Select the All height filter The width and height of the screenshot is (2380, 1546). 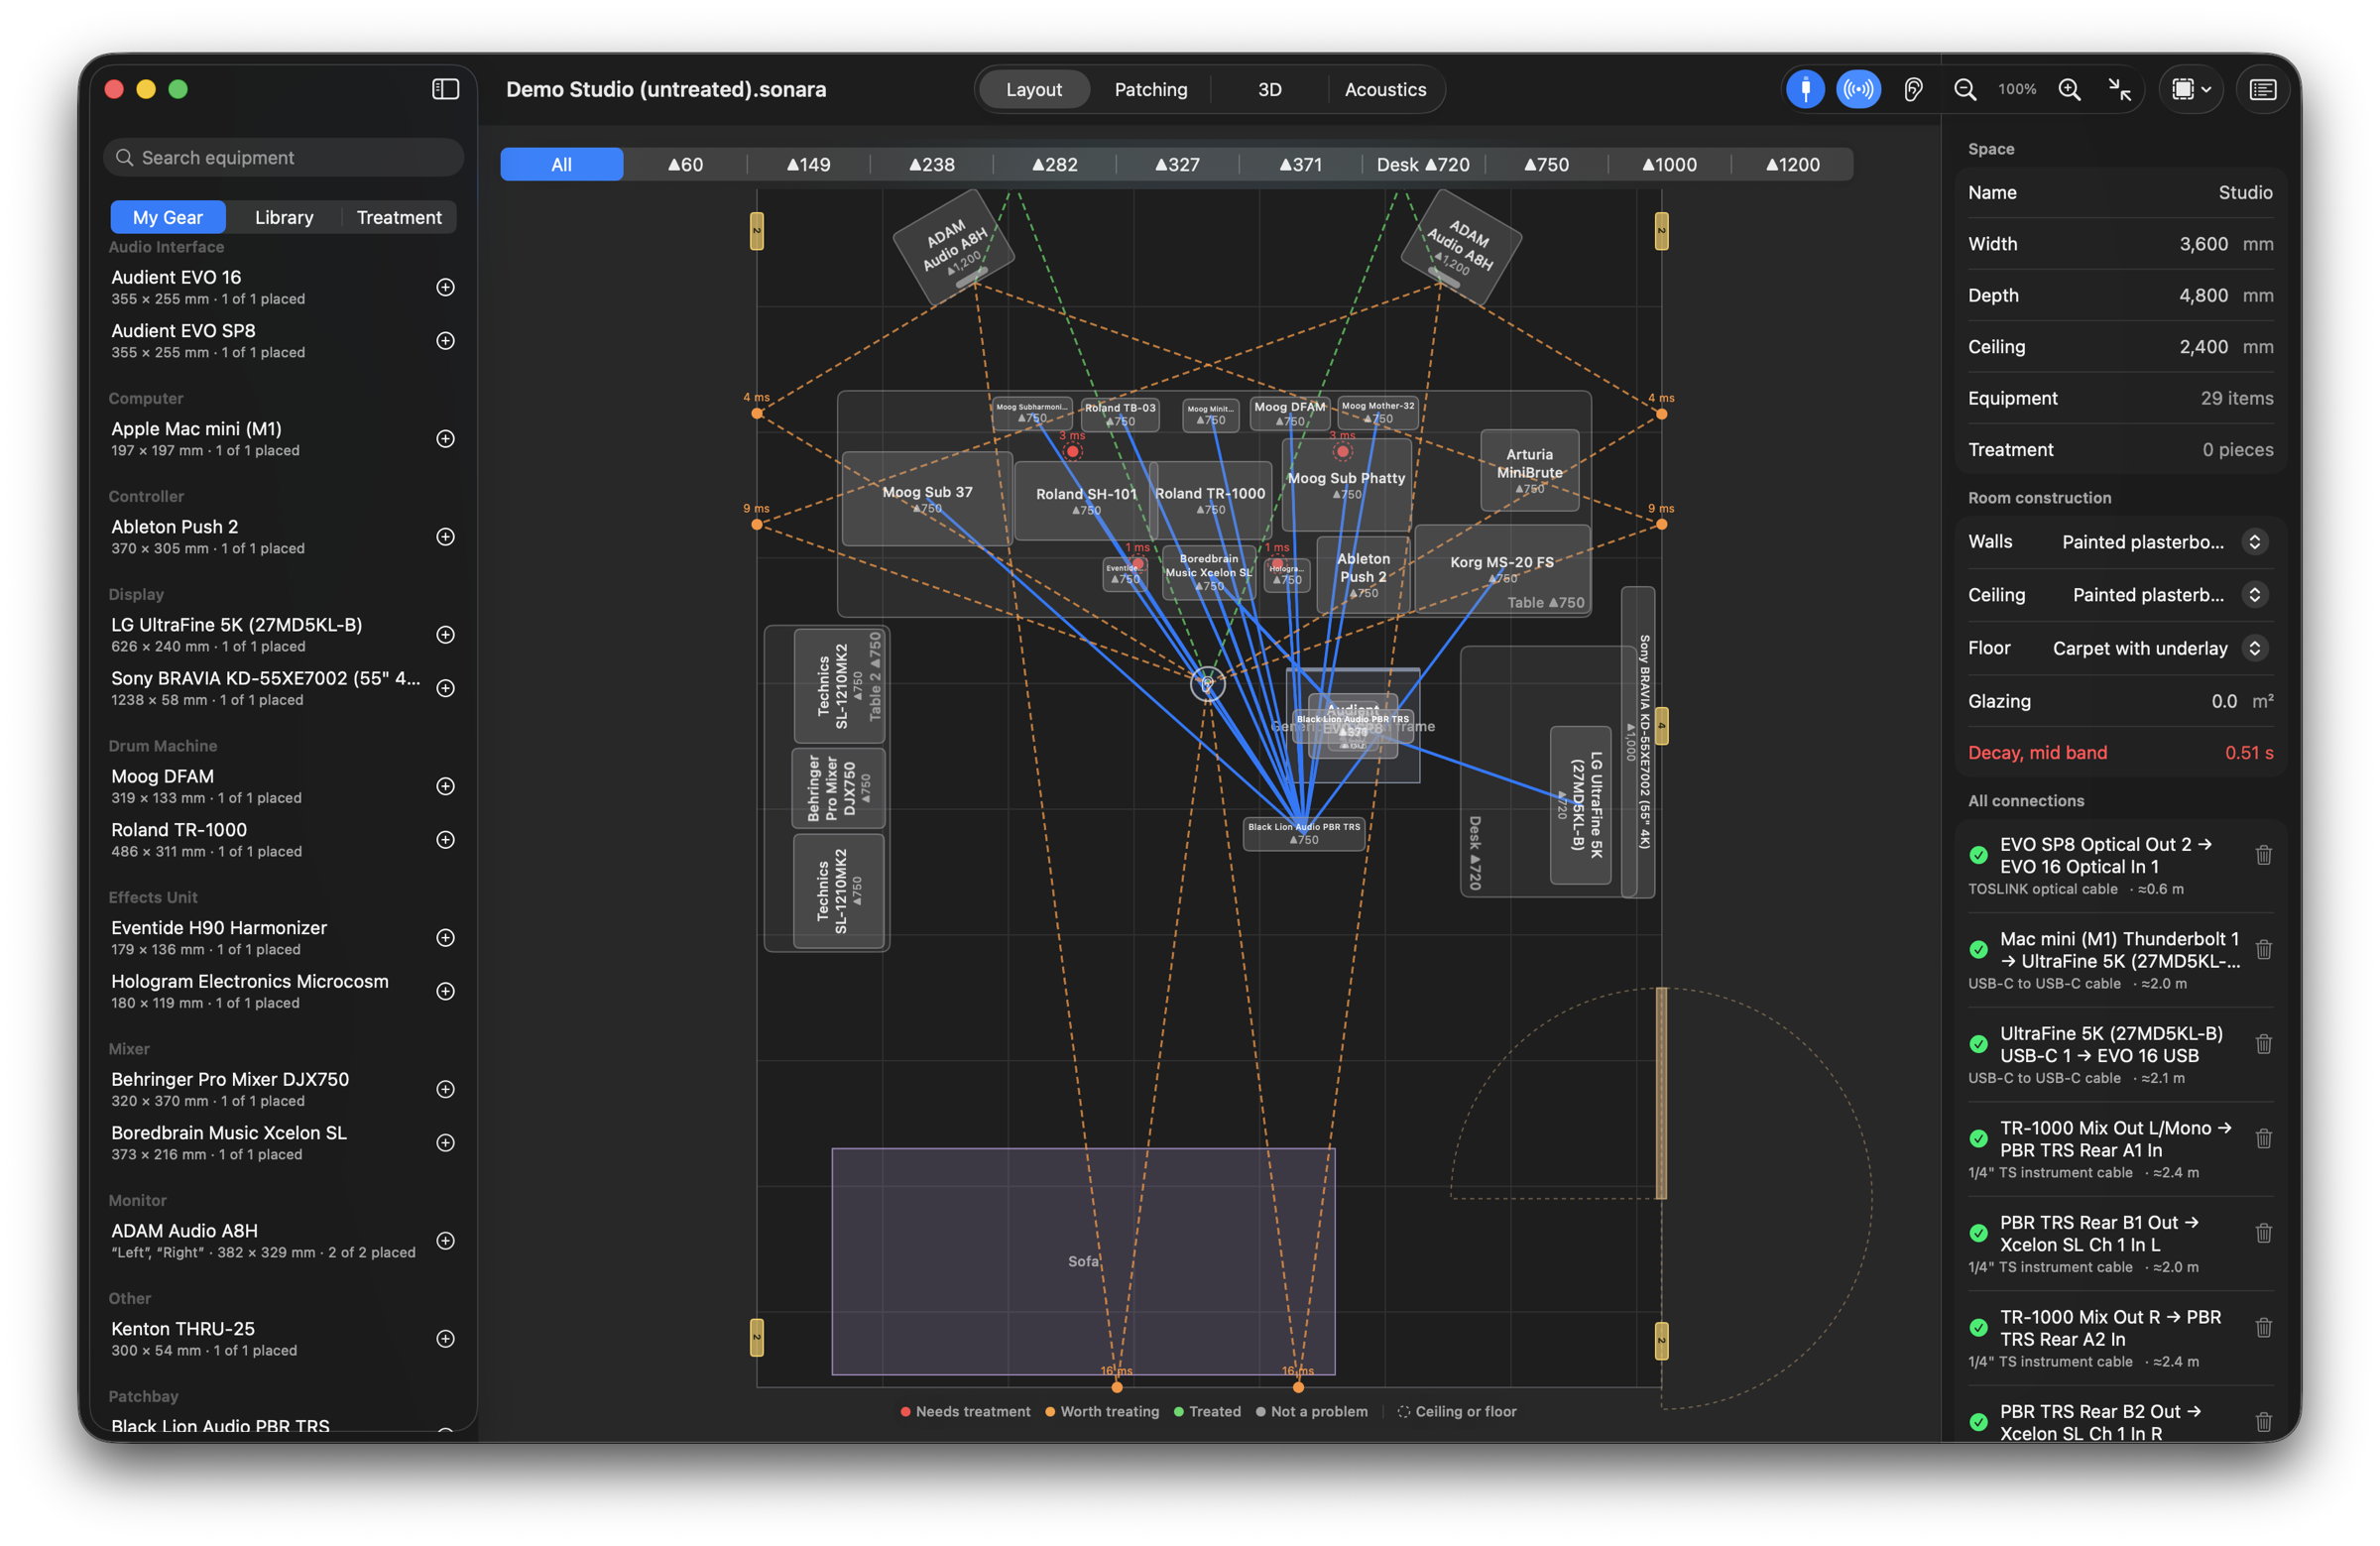[x=562, y=165]
